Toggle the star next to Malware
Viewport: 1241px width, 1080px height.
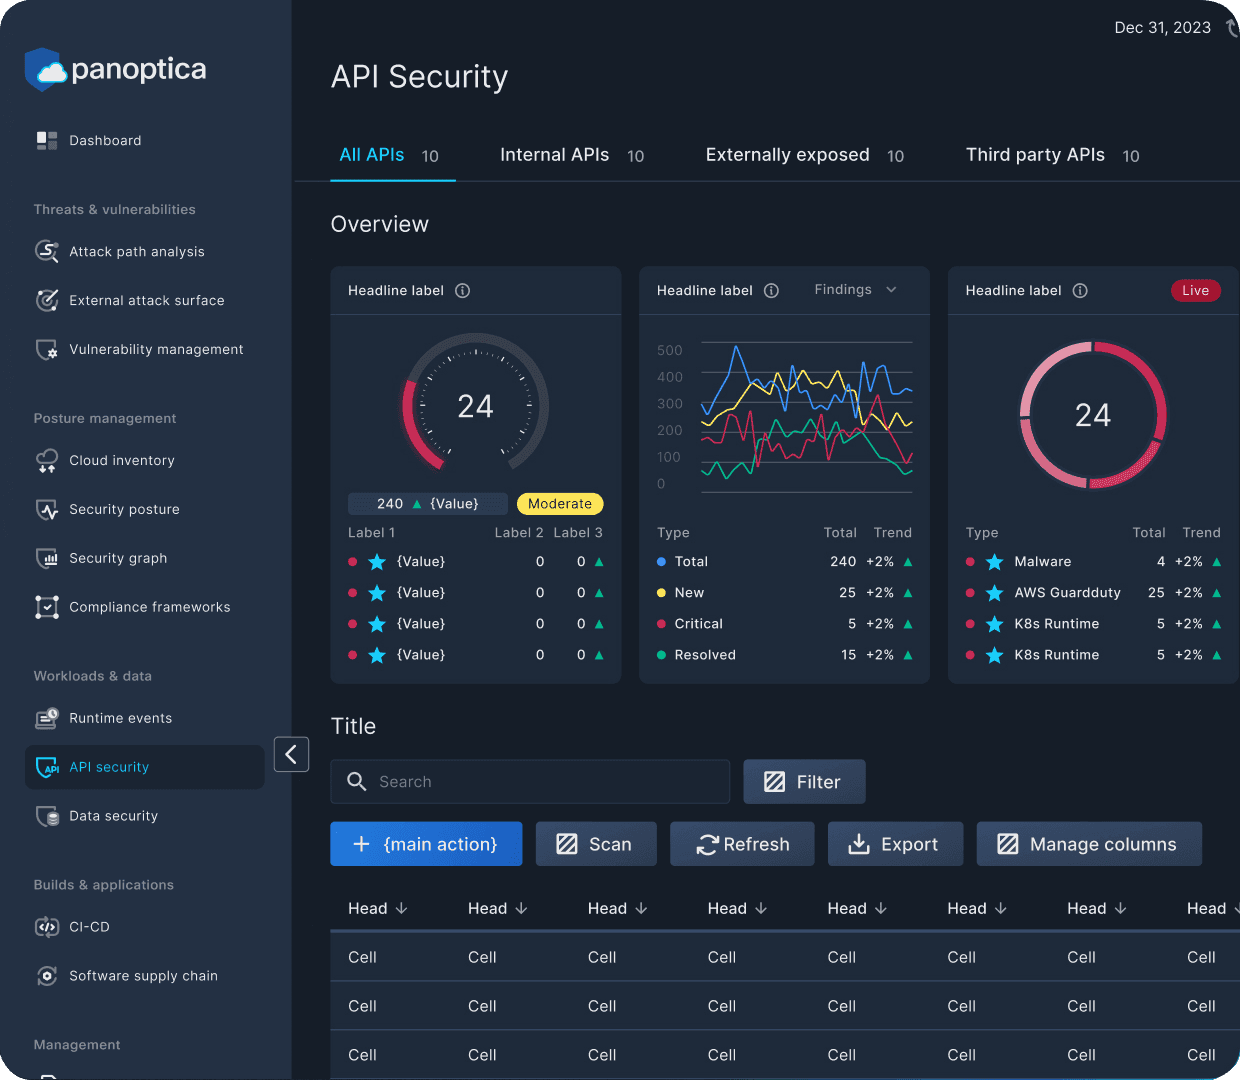pos(993,562)
